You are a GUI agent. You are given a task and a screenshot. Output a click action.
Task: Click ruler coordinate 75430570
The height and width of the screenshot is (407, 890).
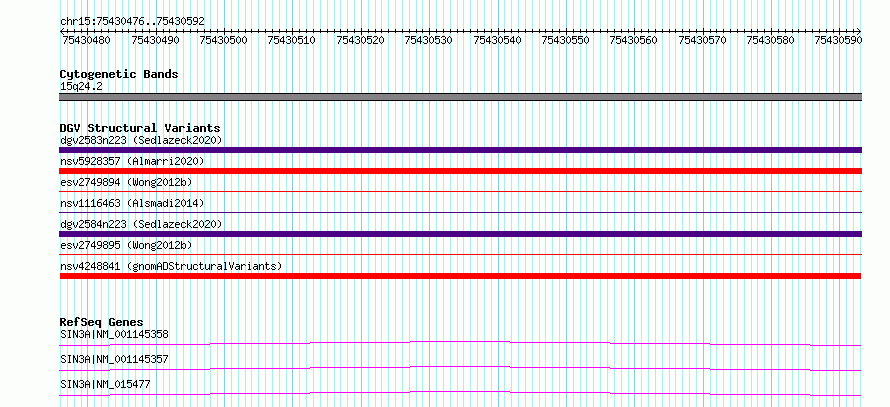point(702,40)
